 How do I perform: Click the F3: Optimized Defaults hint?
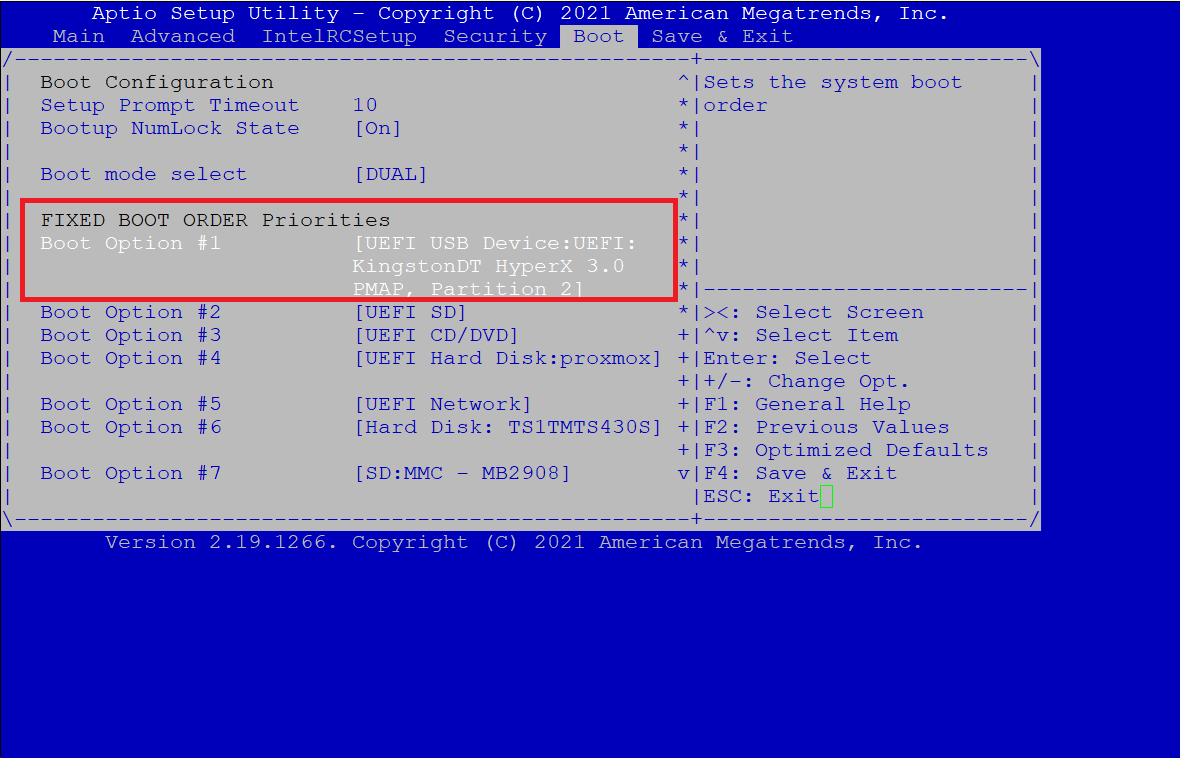[846, 450]
